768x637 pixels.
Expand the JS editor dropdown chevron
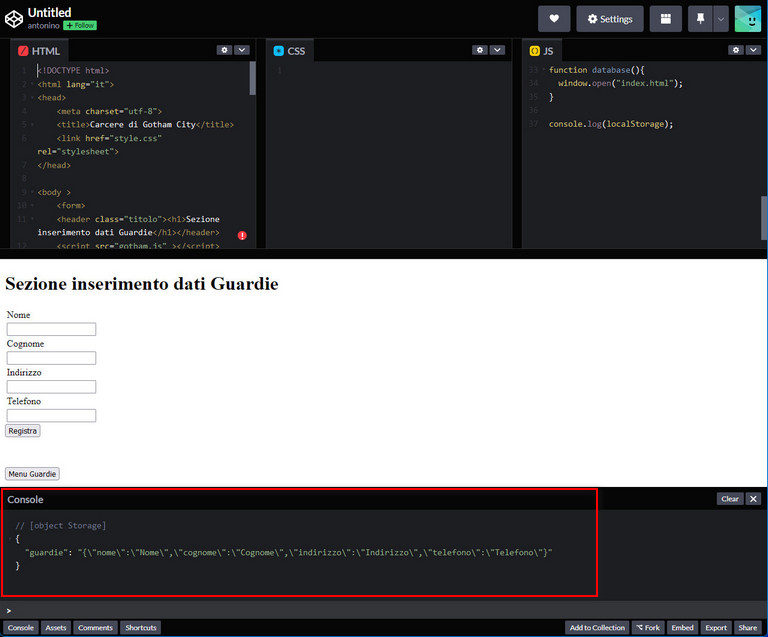click(753, 50)
